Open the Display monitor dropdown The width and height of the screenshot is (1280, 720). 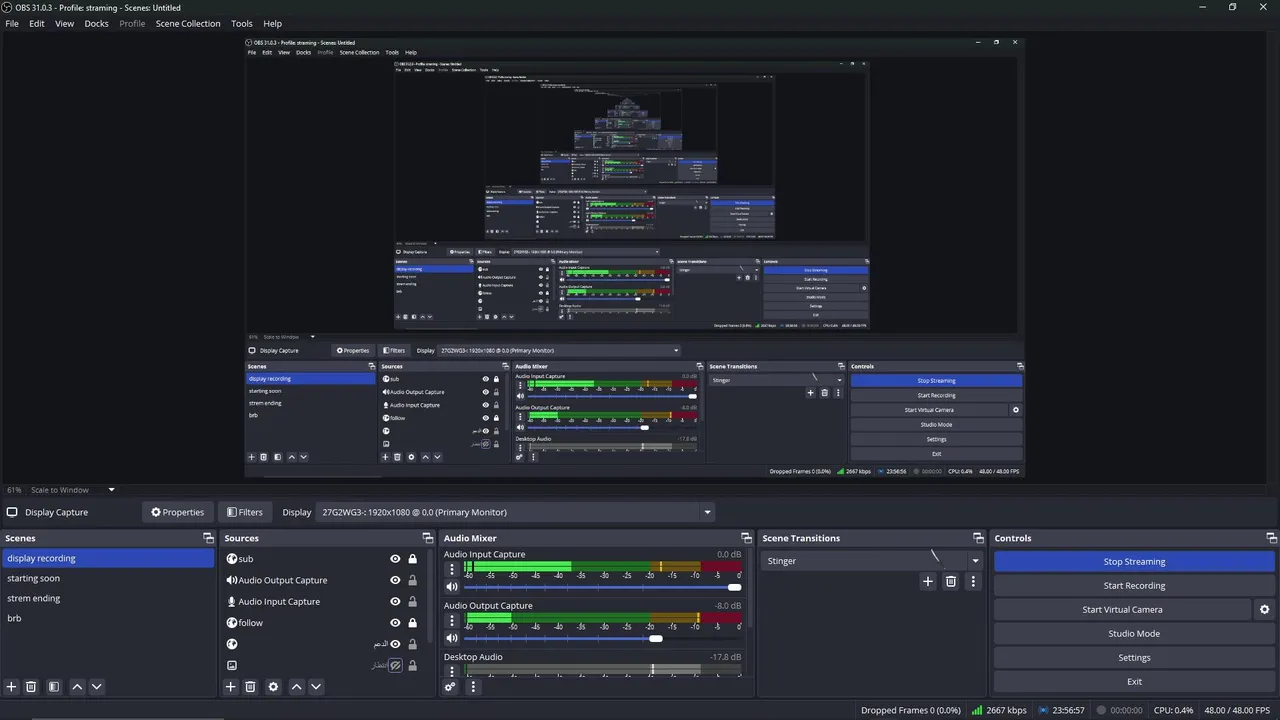coord(516,512)
